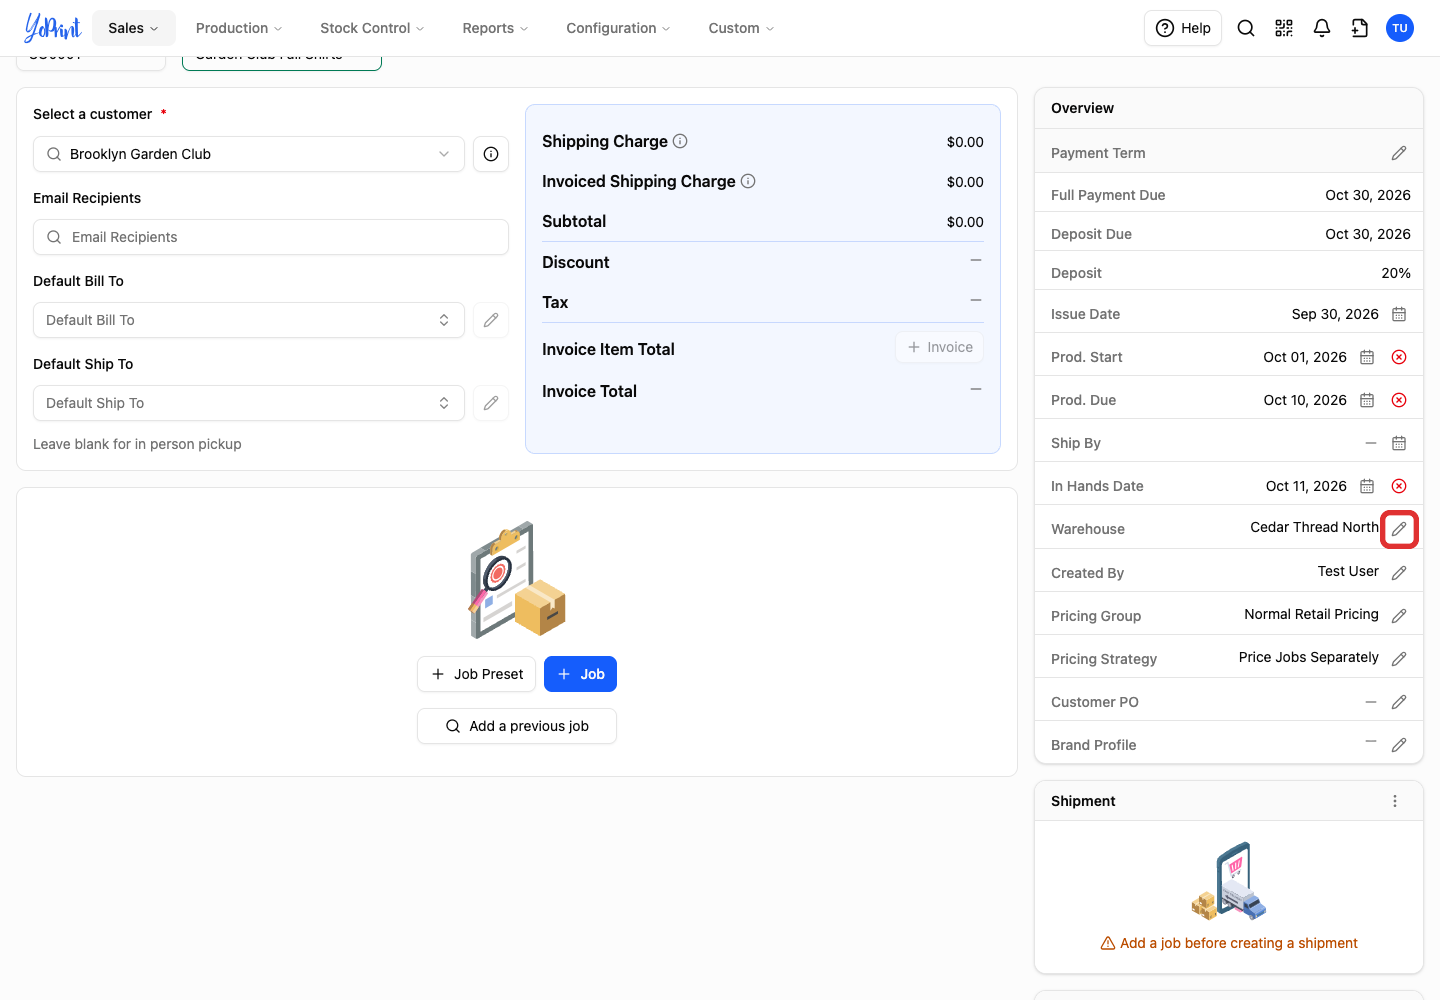This screenshot has height=1000, width=1440.
Task: Click the import document icon in header
Action: [x=1360, y=28]
